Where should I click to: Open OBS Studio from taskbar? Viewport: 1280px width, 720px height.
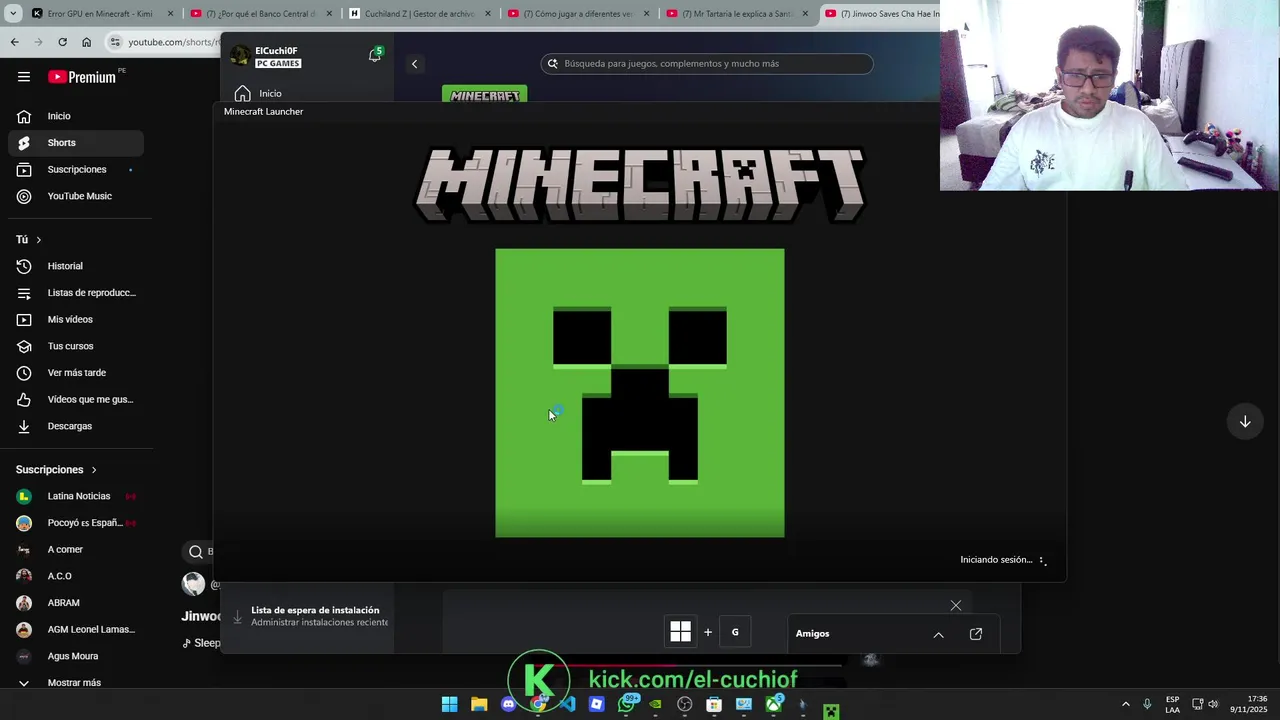[685, 704]
